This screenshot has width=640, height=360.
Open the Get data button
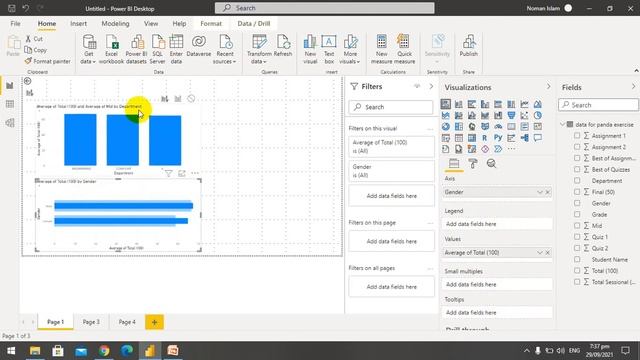(88, 49)
